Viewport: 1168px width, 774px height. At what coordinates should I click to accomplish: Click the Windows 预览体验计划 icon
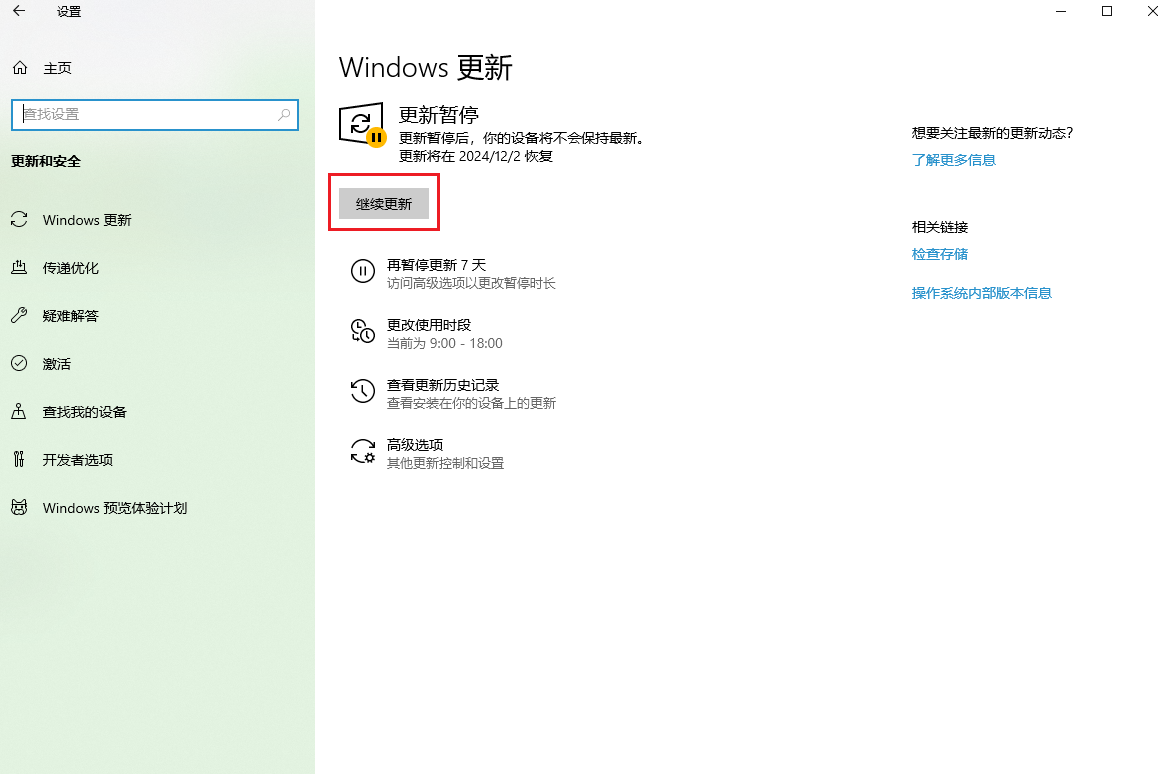[x=20, y=507]
